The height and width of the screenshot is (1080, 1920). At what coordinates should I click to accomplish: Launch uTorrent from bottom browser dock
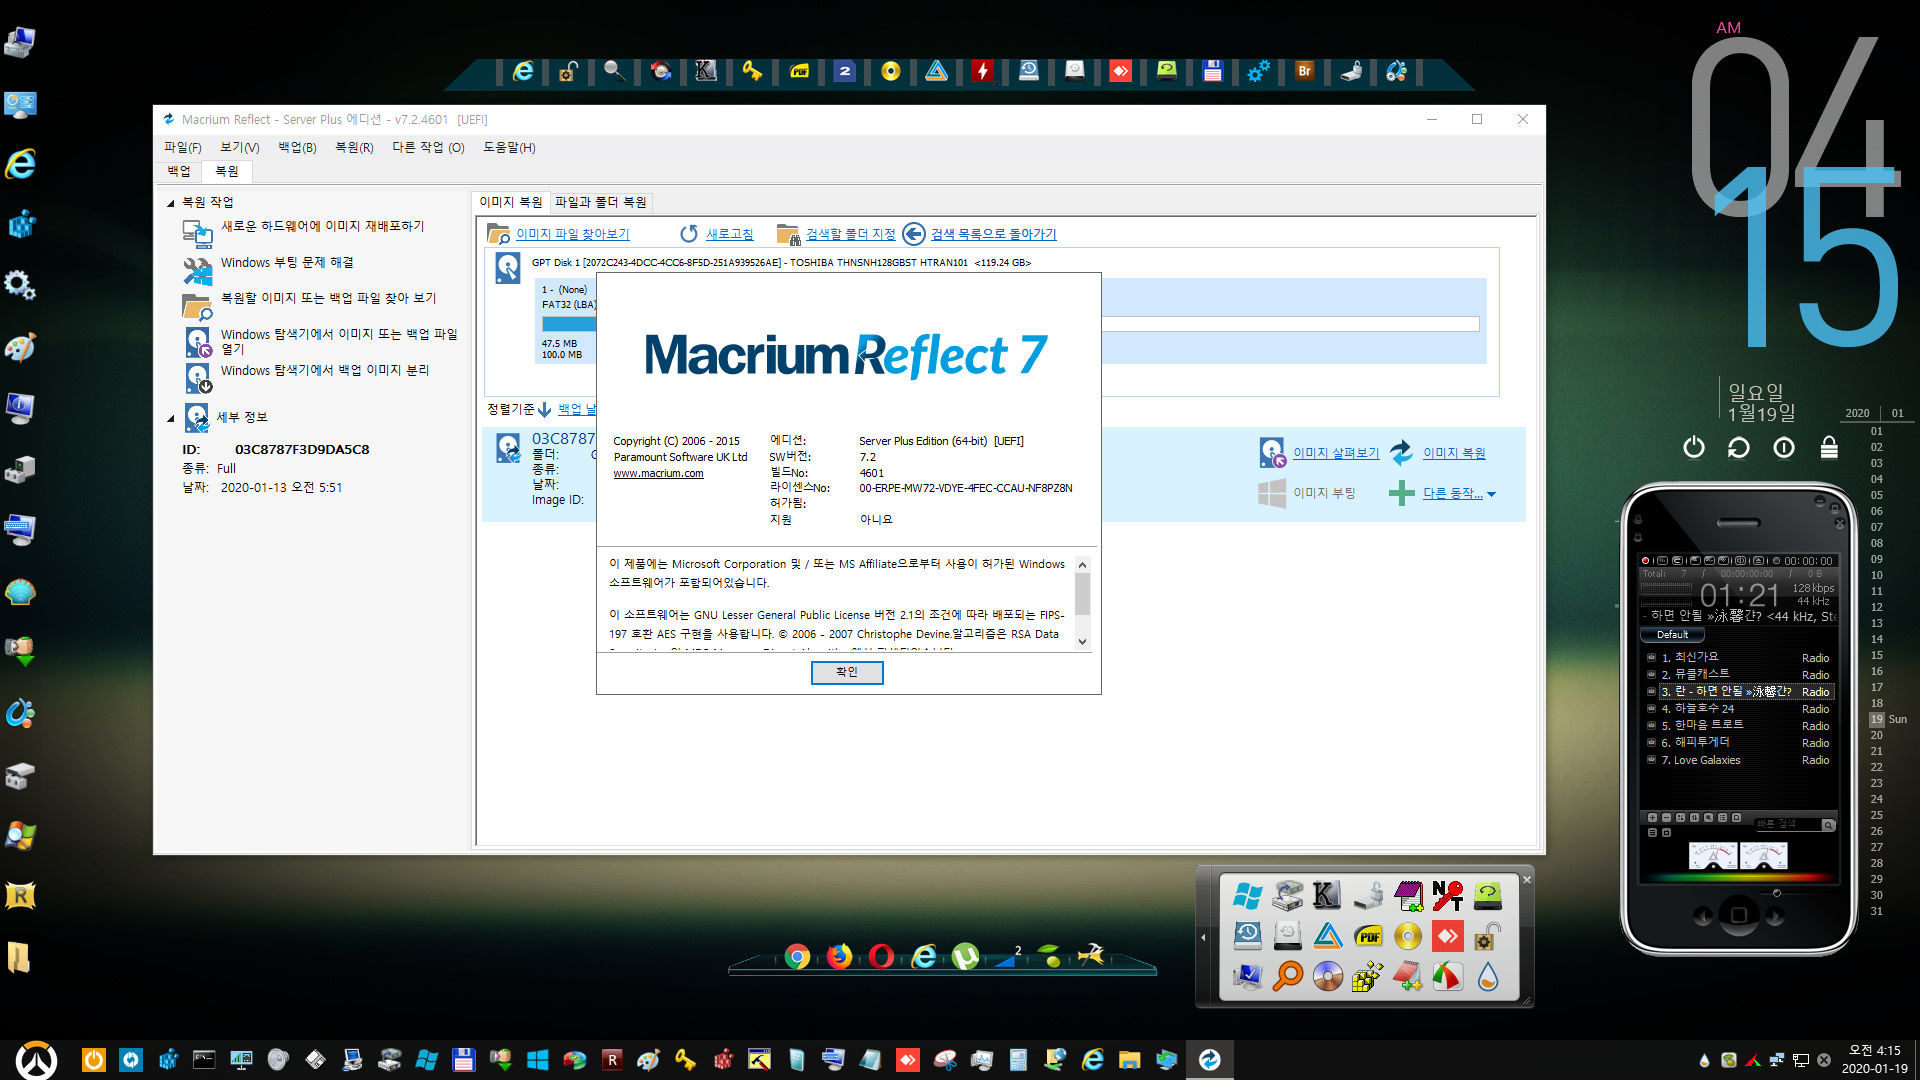tap(965, 957)
